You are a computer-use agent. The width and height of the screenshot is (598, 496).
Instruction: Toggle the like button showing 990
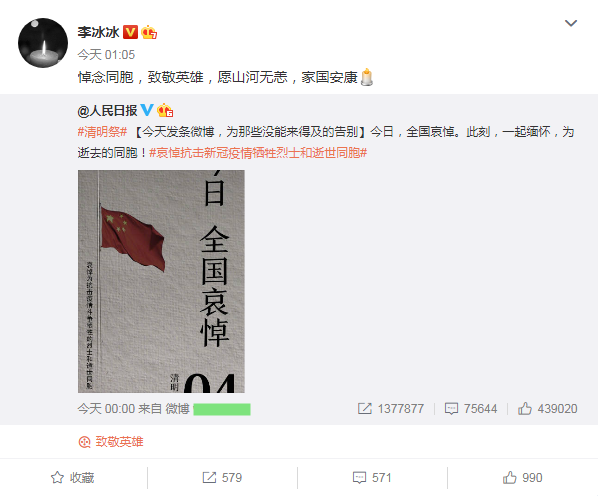point(522,478)
